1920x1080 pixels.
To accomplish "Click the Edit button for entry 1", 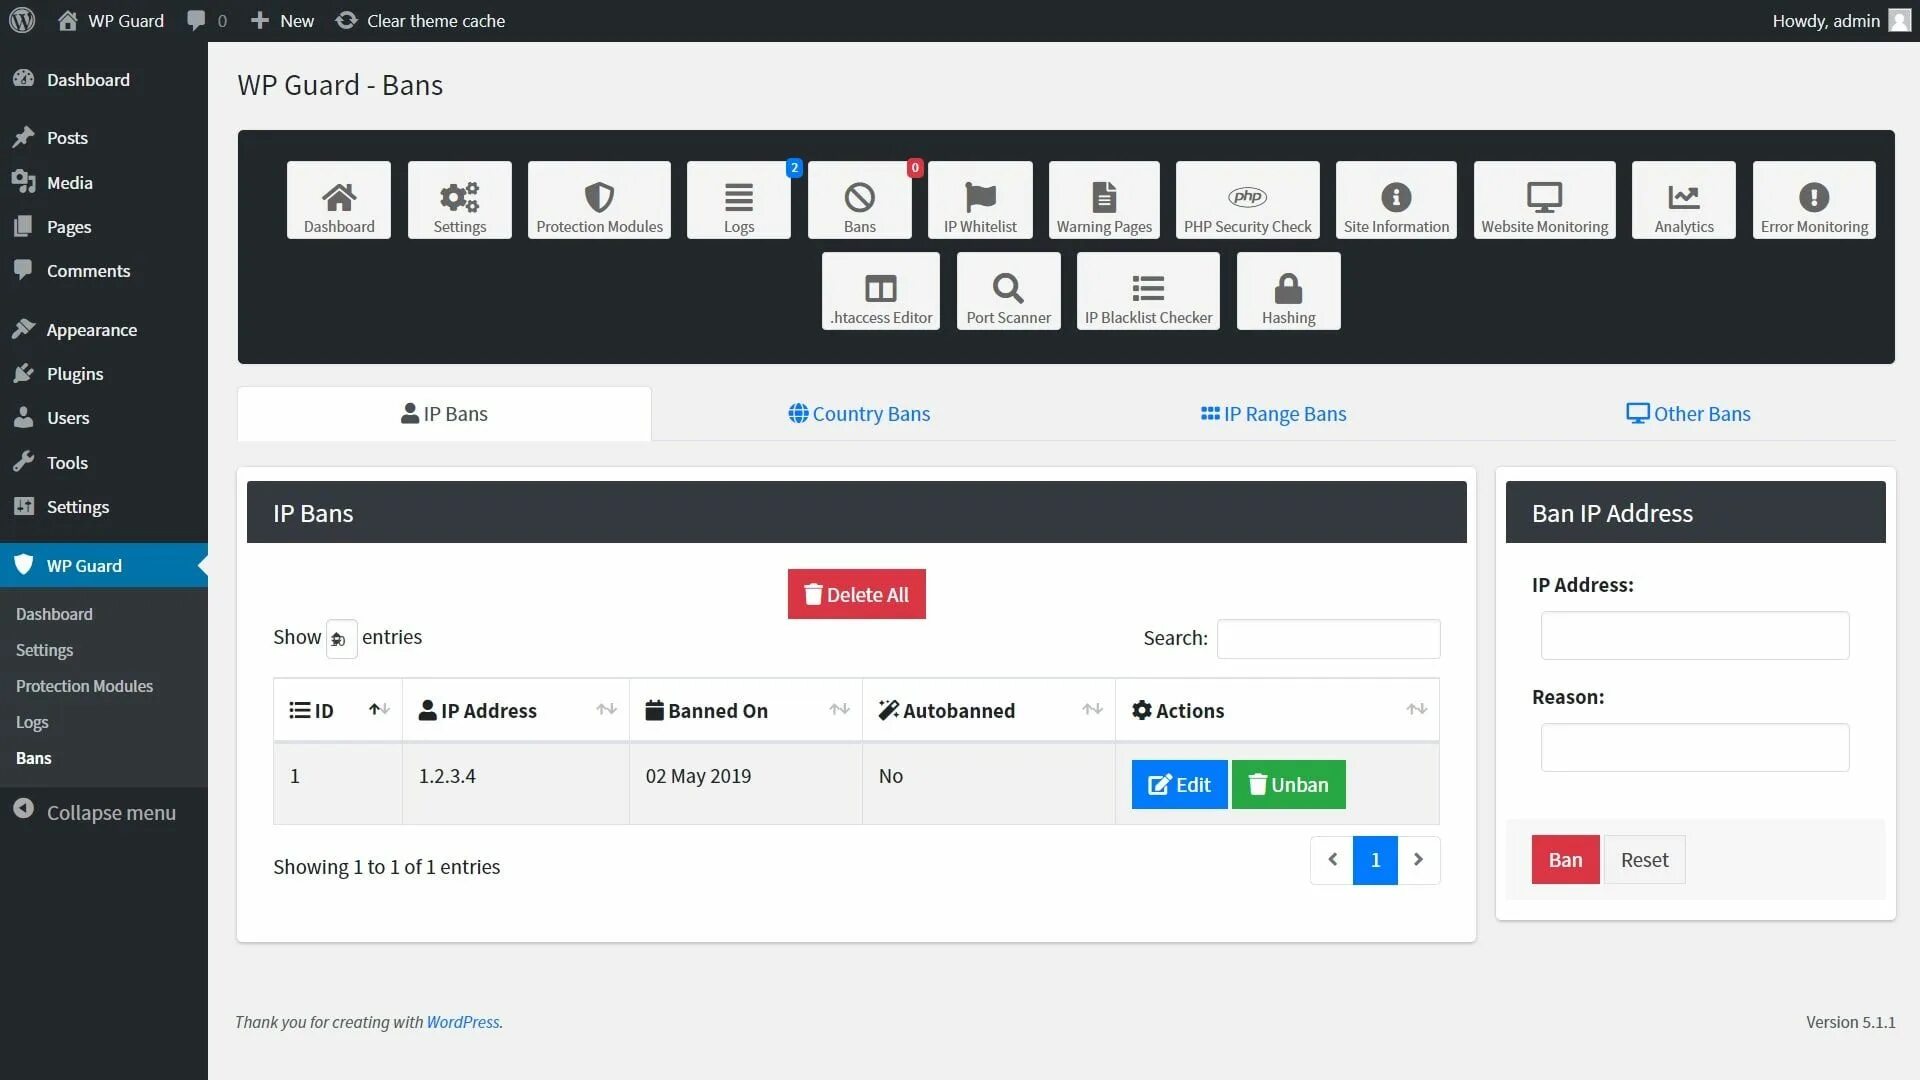I will coord(1179,783).
